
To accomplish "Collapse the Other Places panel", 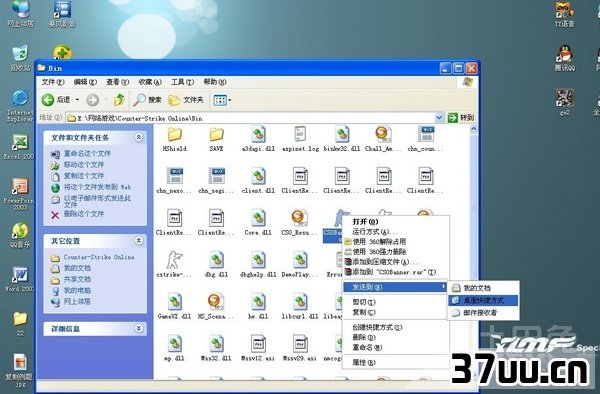I will 139,240.
